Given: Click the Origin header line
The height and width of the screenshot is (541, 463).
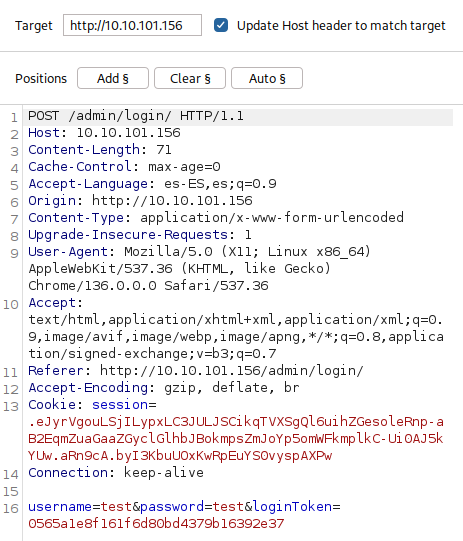Looking at the screenshot, I should (x=140, y=200).
